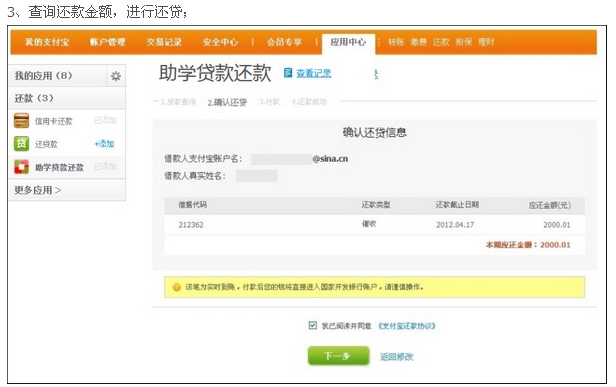Screen dimensions: 616x387
Task: Toggle the 我已阅读并同意 checkbox
Action: (313, 325)
